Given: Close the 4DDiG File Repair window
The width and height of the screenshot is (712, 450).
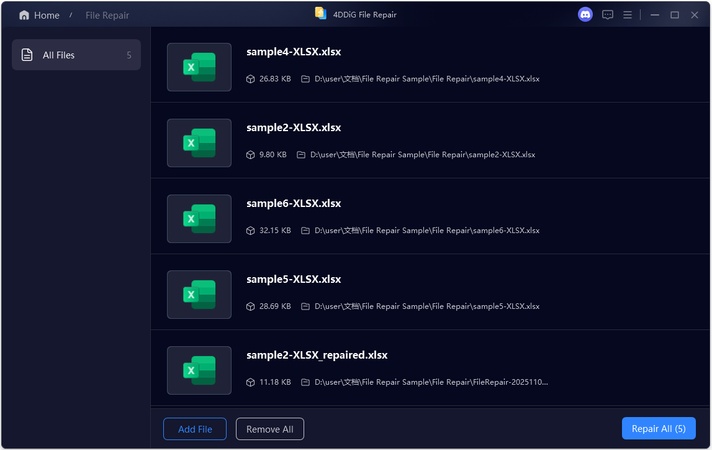Looking at the screenshot, I should coord(695,15).
